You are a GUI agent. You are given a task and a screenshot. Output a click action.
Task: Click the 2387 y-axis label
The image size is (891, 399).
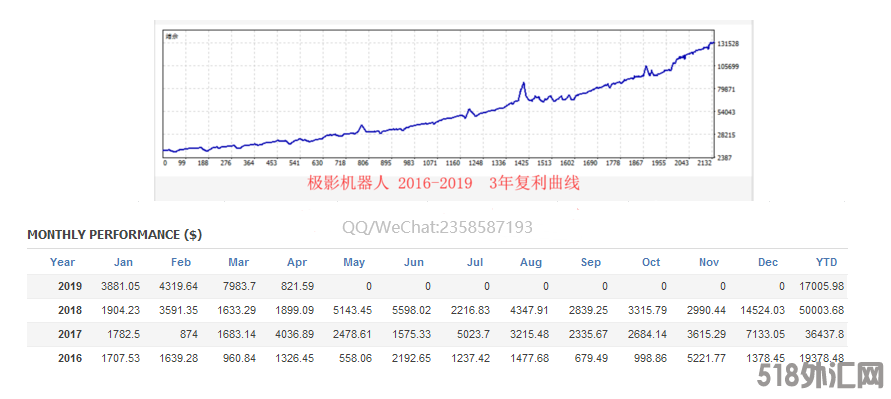[725, 157]
